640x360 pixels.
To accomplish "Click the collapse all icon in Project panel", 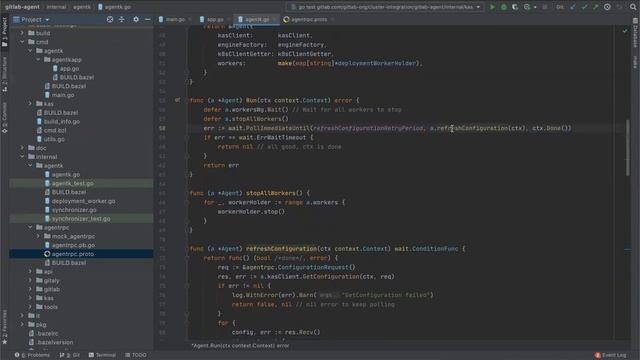I will point(122,19).
